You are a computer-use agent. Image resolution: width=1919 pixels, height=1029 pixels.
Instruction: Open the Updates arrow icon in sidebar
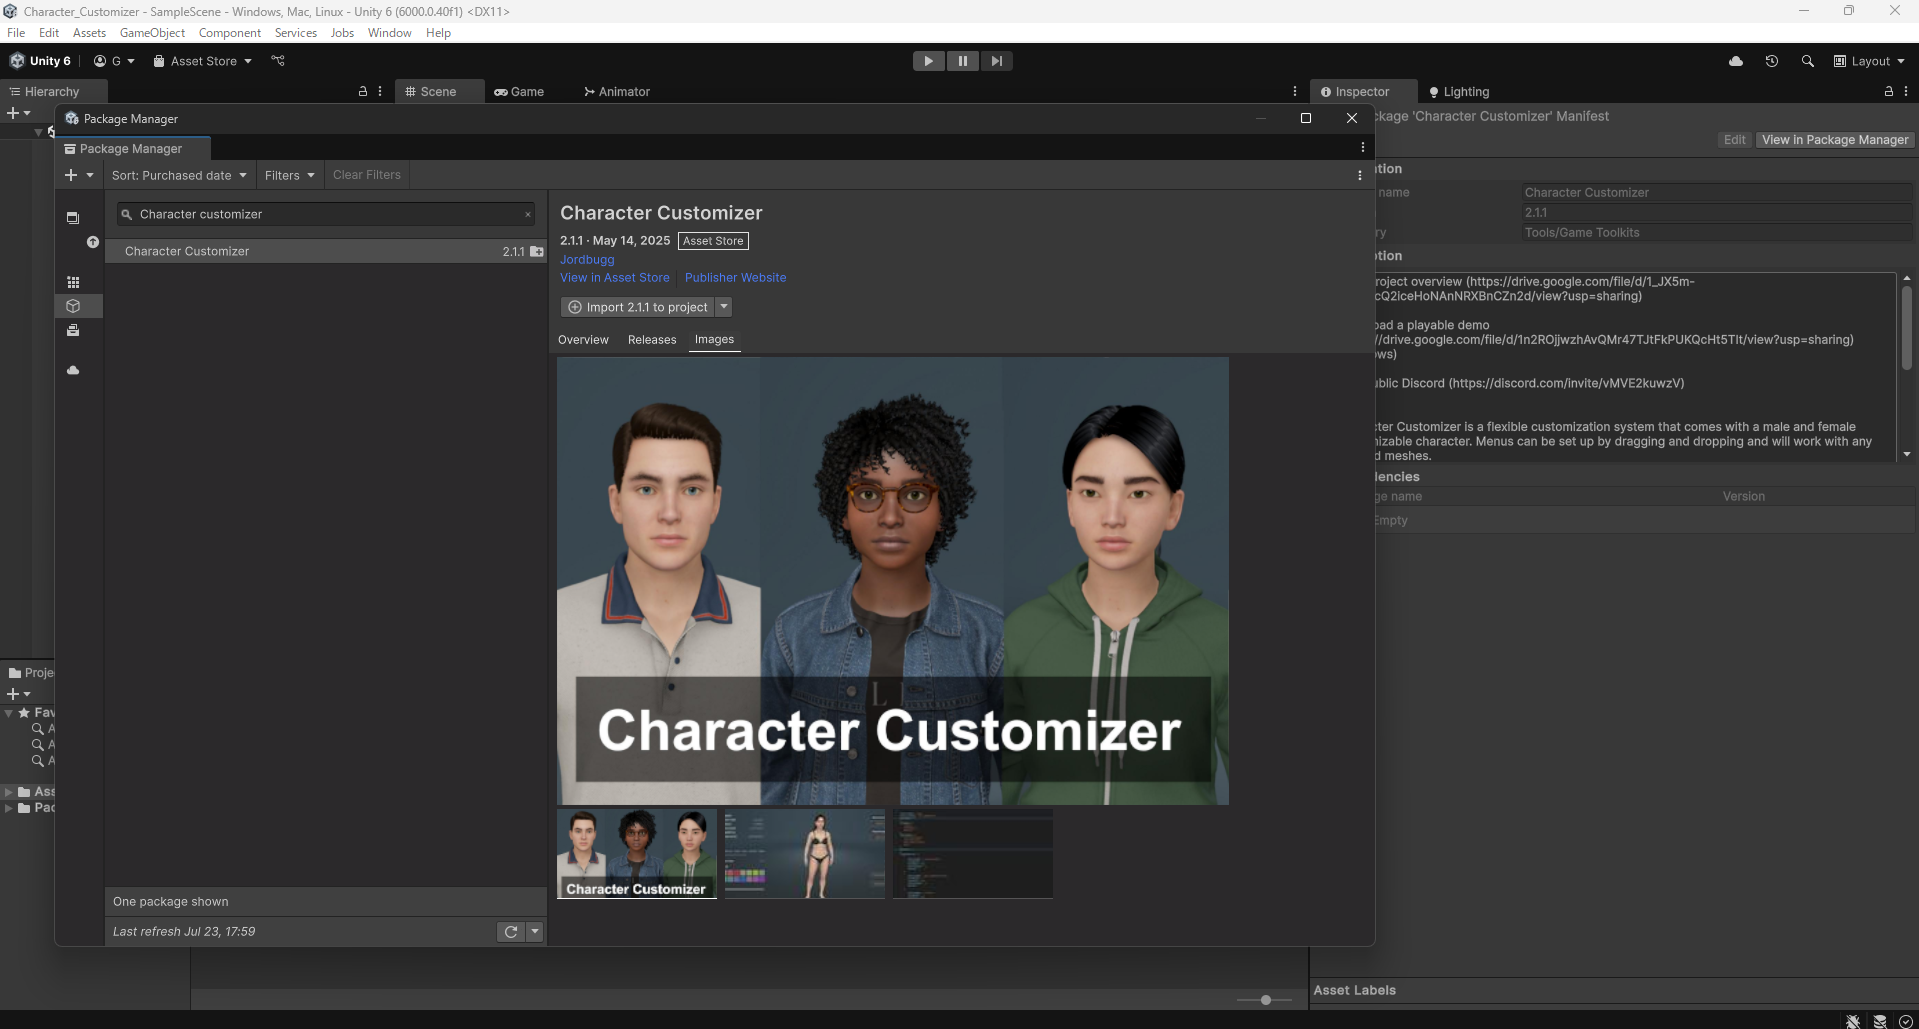93,242
